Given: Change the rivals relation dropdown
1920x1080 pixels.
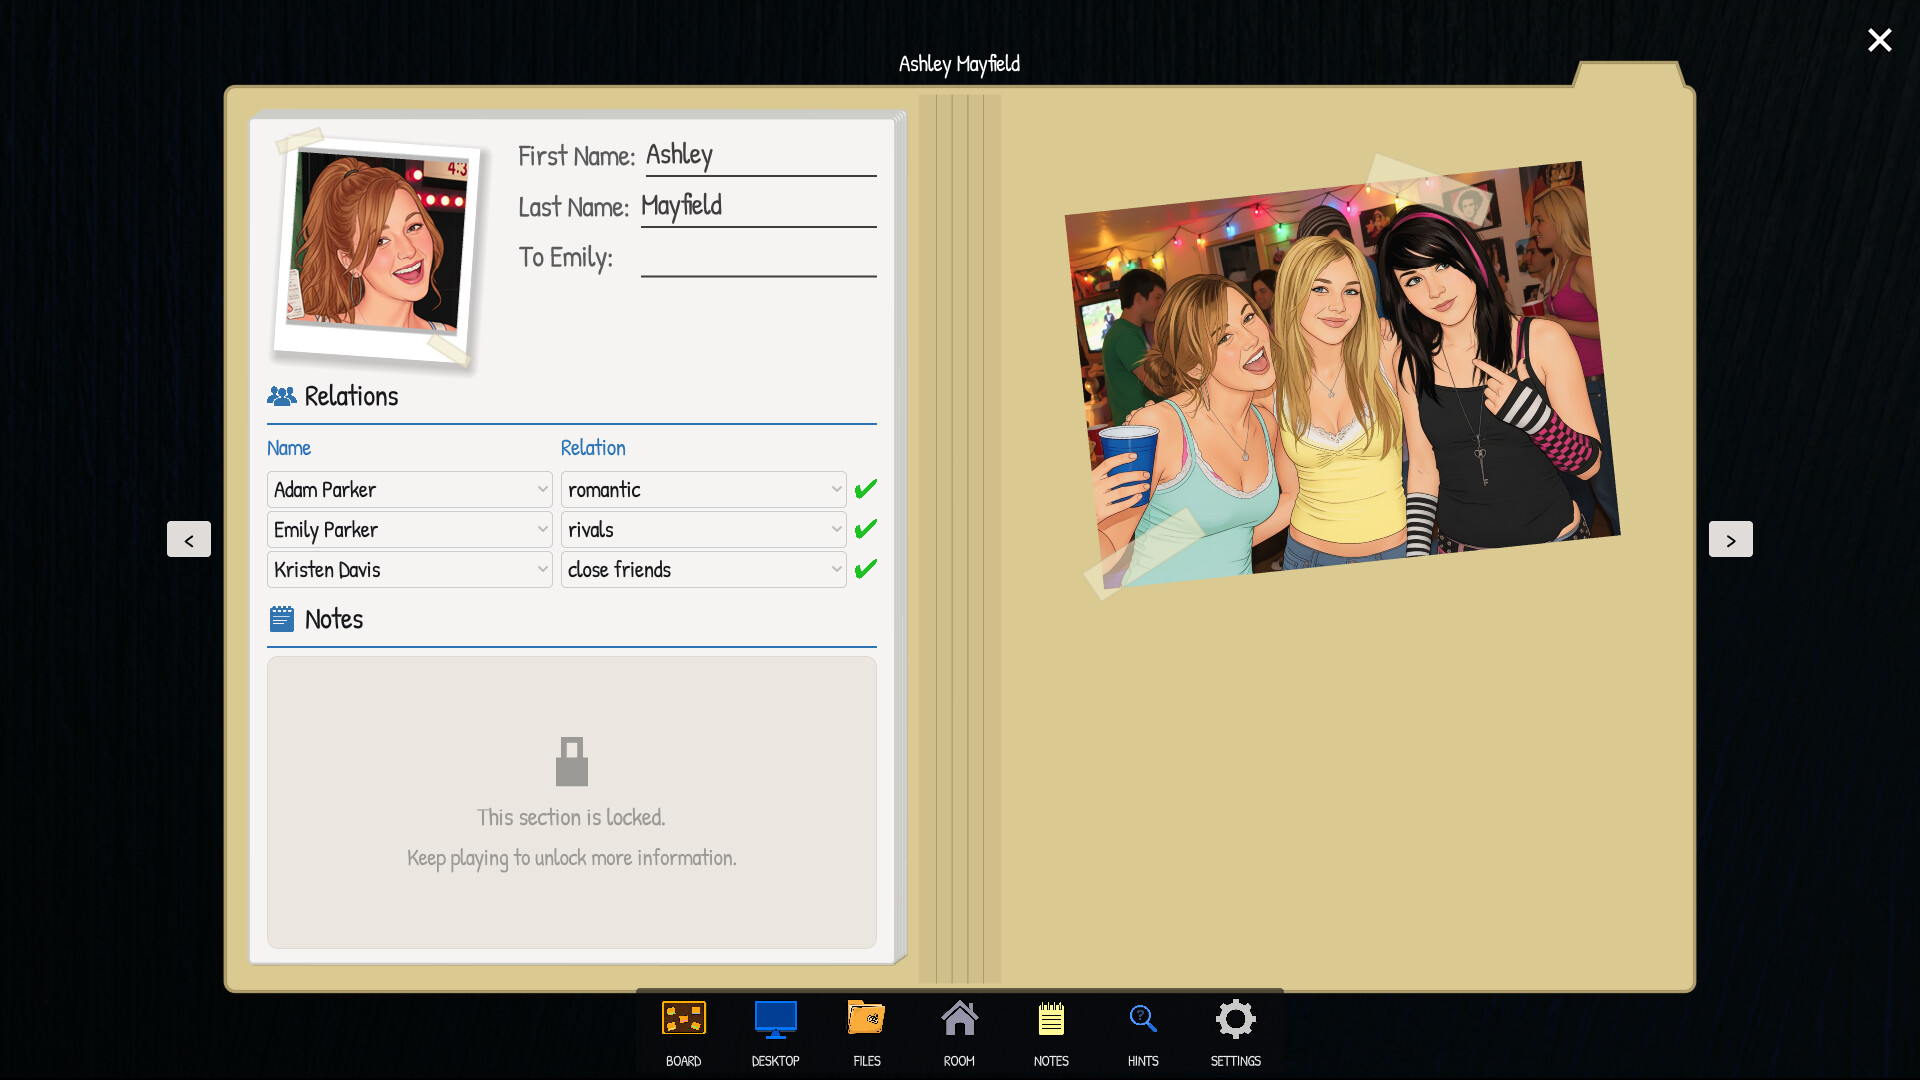Looking at the screenshot, I should coord(703,530).
